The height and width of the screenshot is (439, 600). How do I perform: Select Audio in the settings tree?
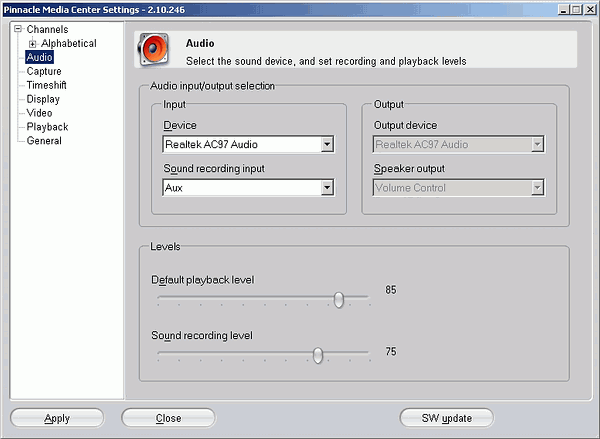[39, 57]
